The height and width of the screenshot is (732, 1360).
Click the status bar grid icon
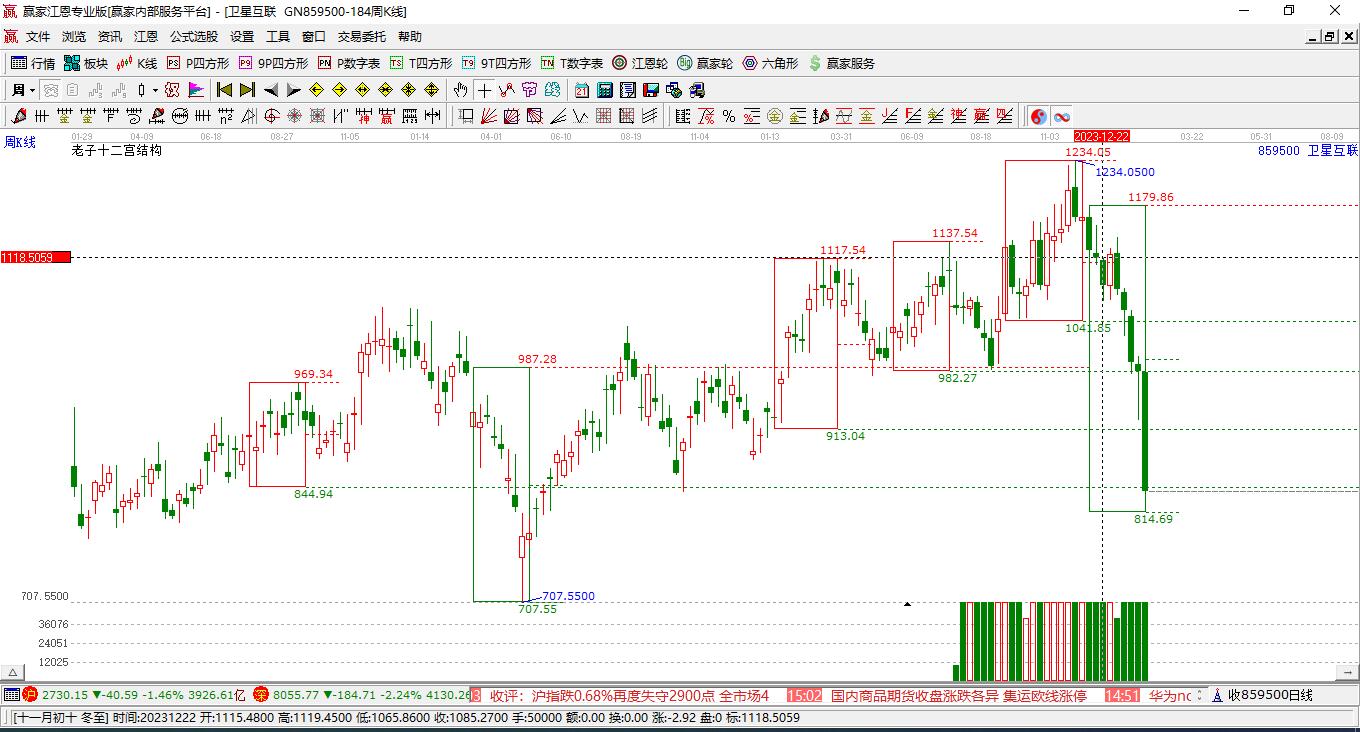[x=11, y=694]
